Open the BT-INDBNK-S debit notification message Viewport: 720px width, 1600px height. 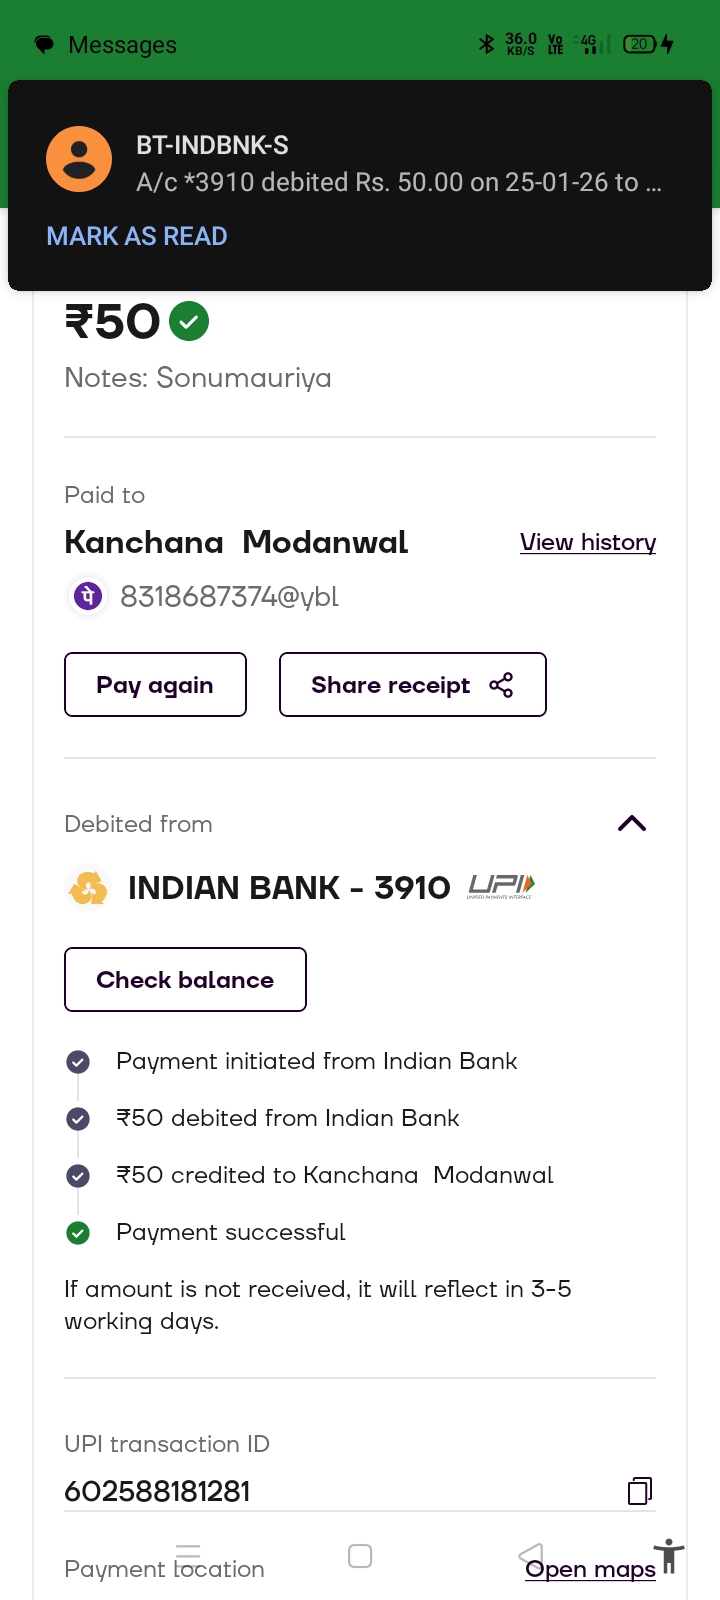coord(398,165)
